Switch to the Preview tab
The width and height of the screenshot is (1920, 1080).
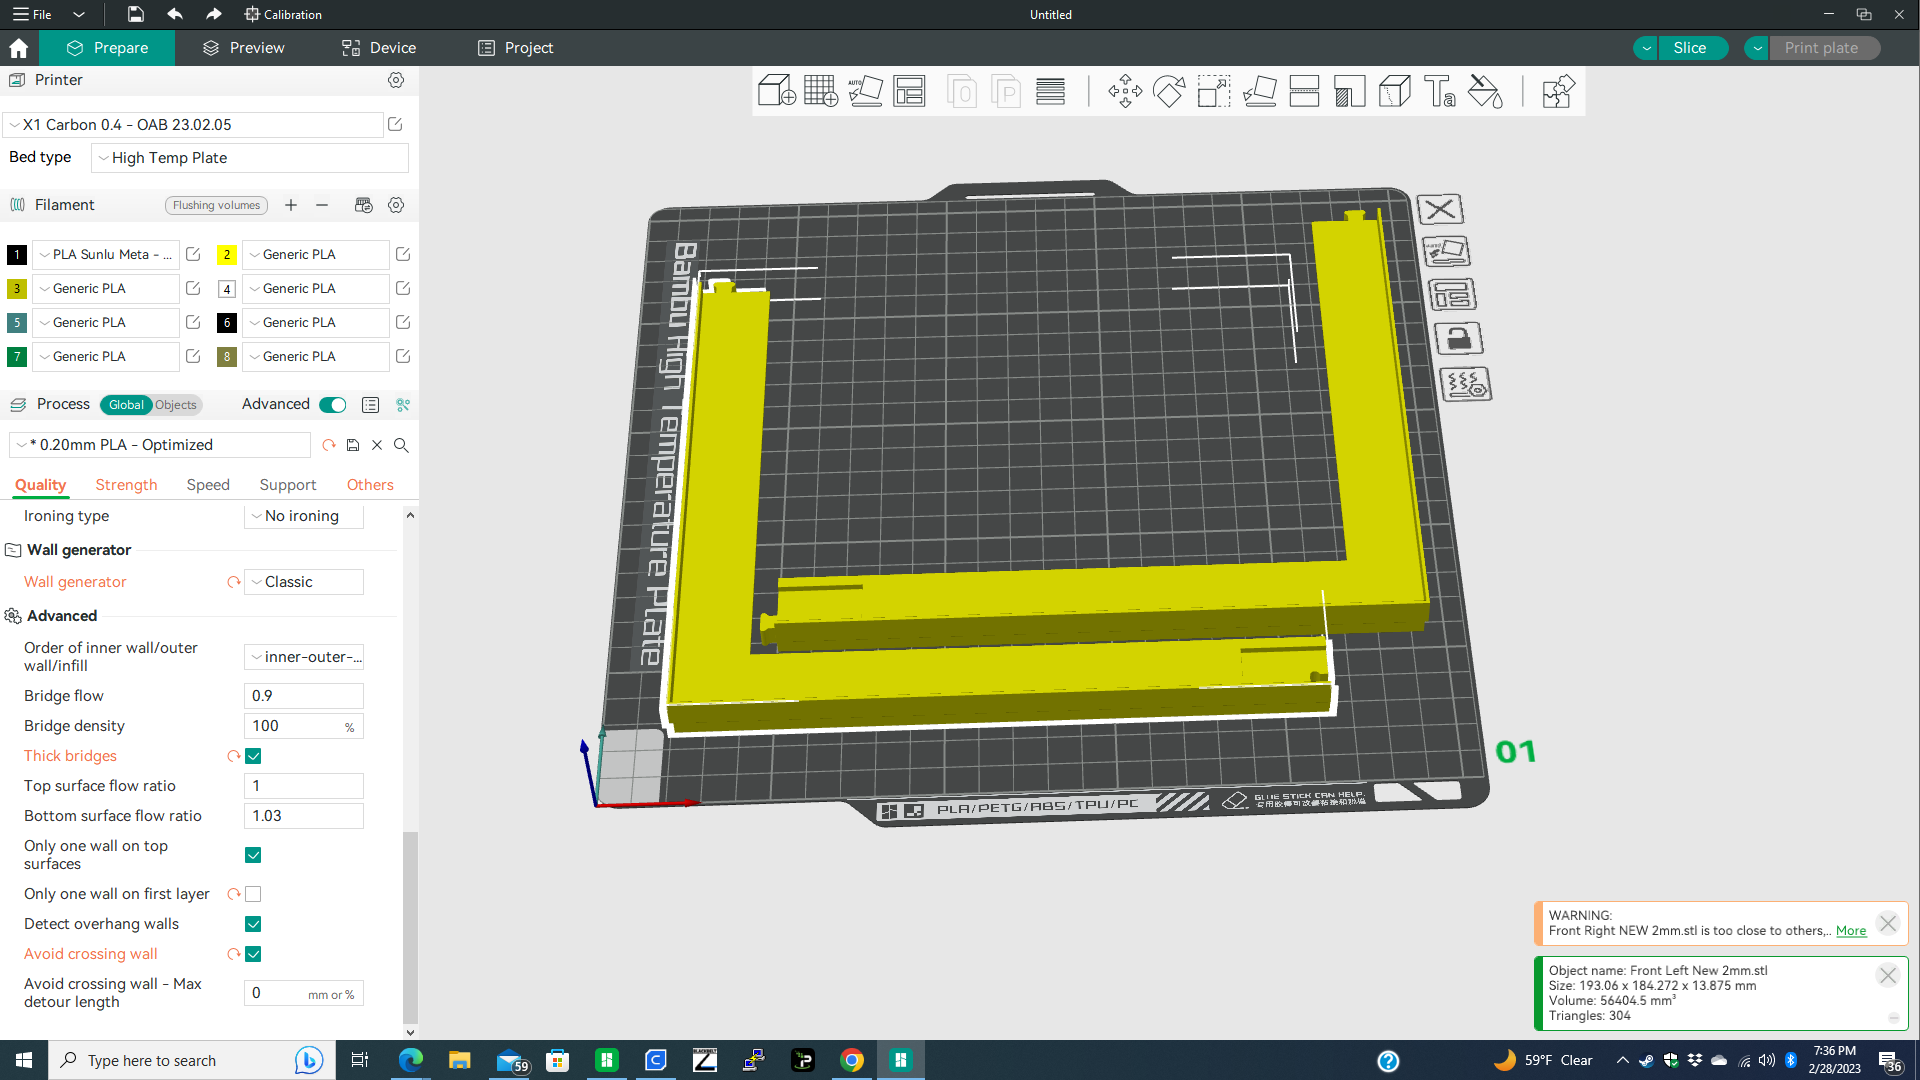(243, 48)
